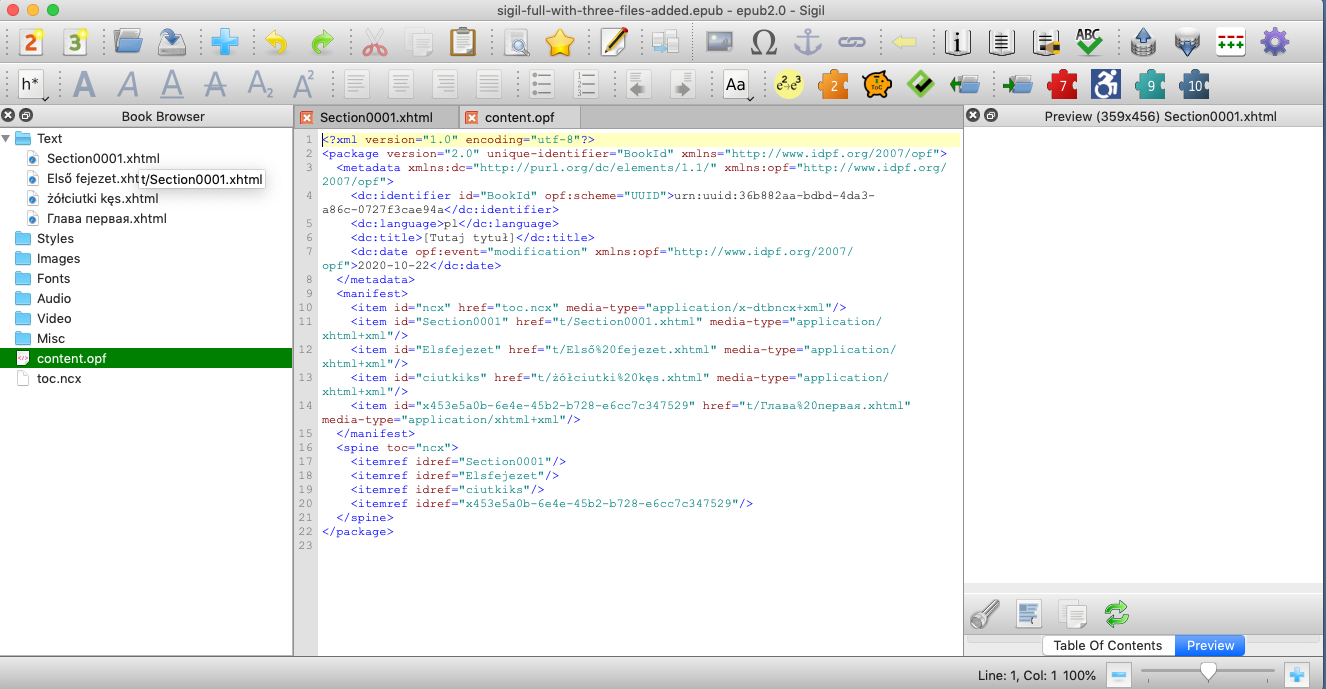Run the ToC piggy bank plugin icon
The image size is (1326, 689).
pyautogui.click(x=877, y=85)
